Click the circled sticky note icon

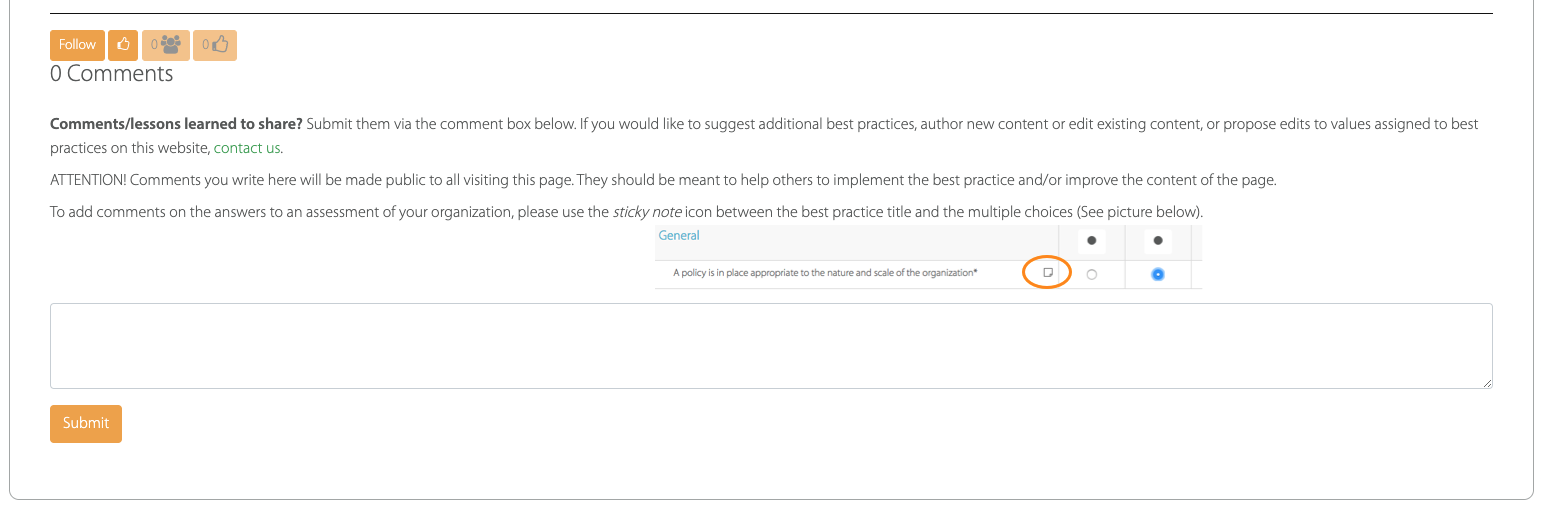[1047, 272]
